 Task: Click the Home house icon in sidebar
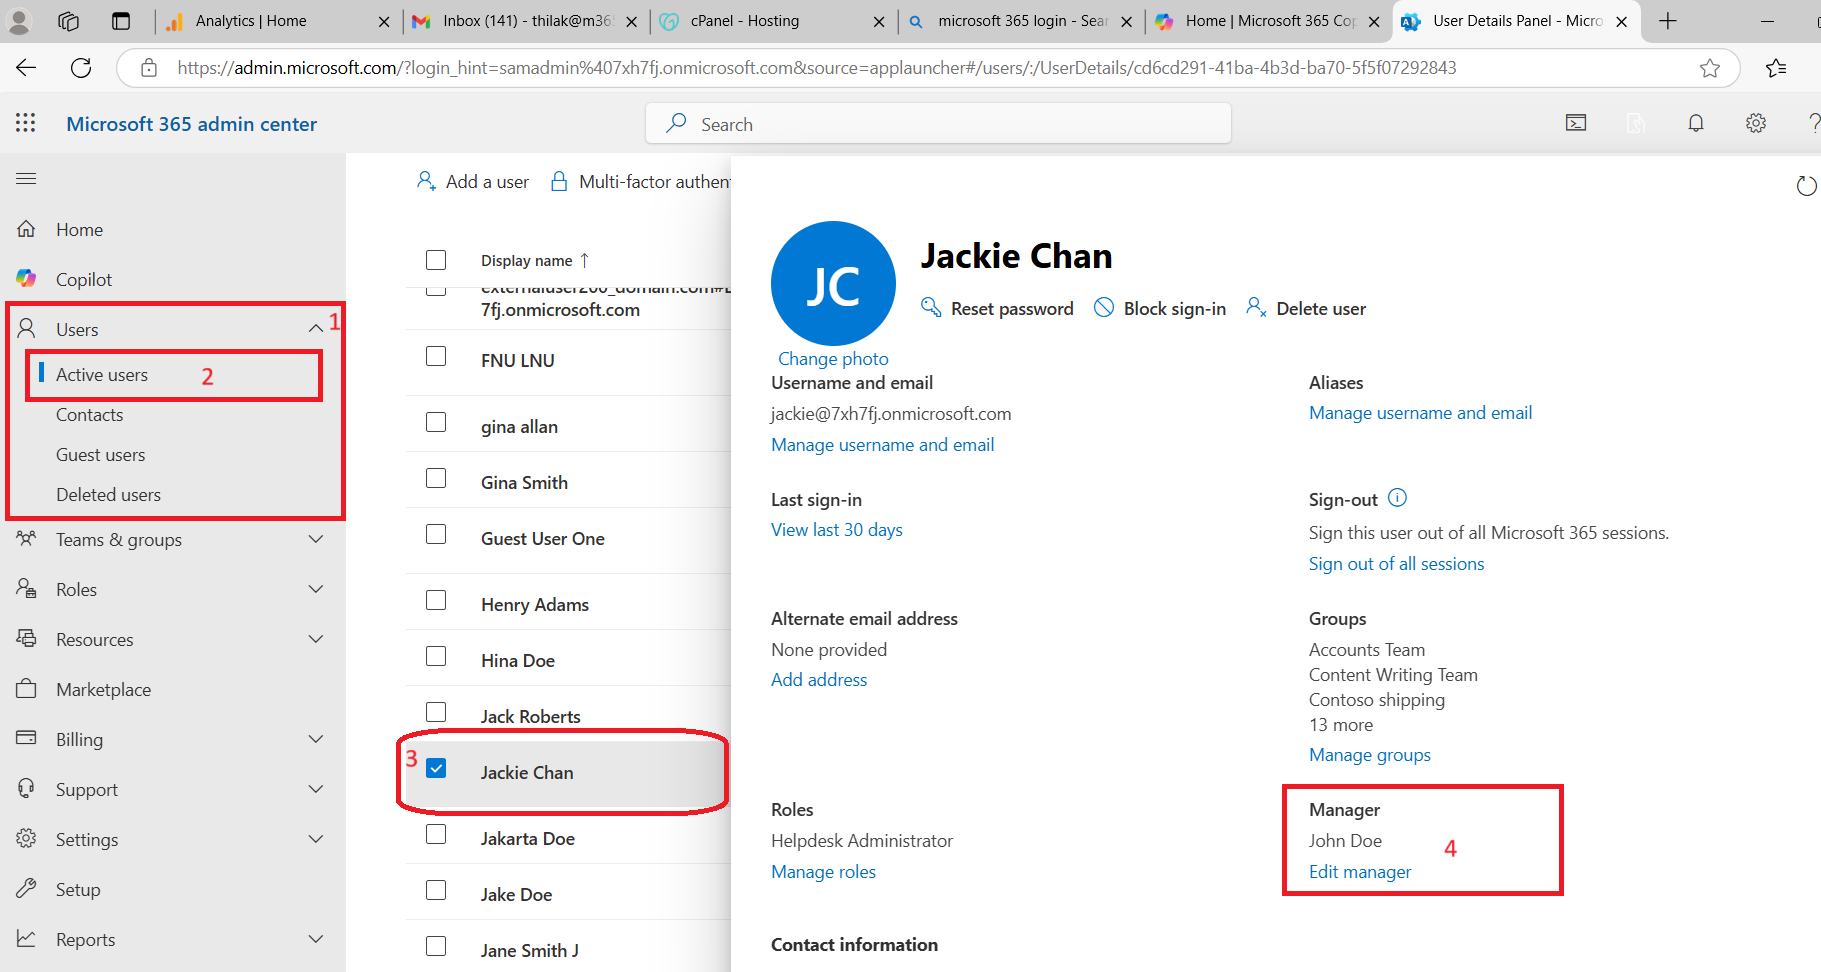pyautogui.click(x=27, y=229)
